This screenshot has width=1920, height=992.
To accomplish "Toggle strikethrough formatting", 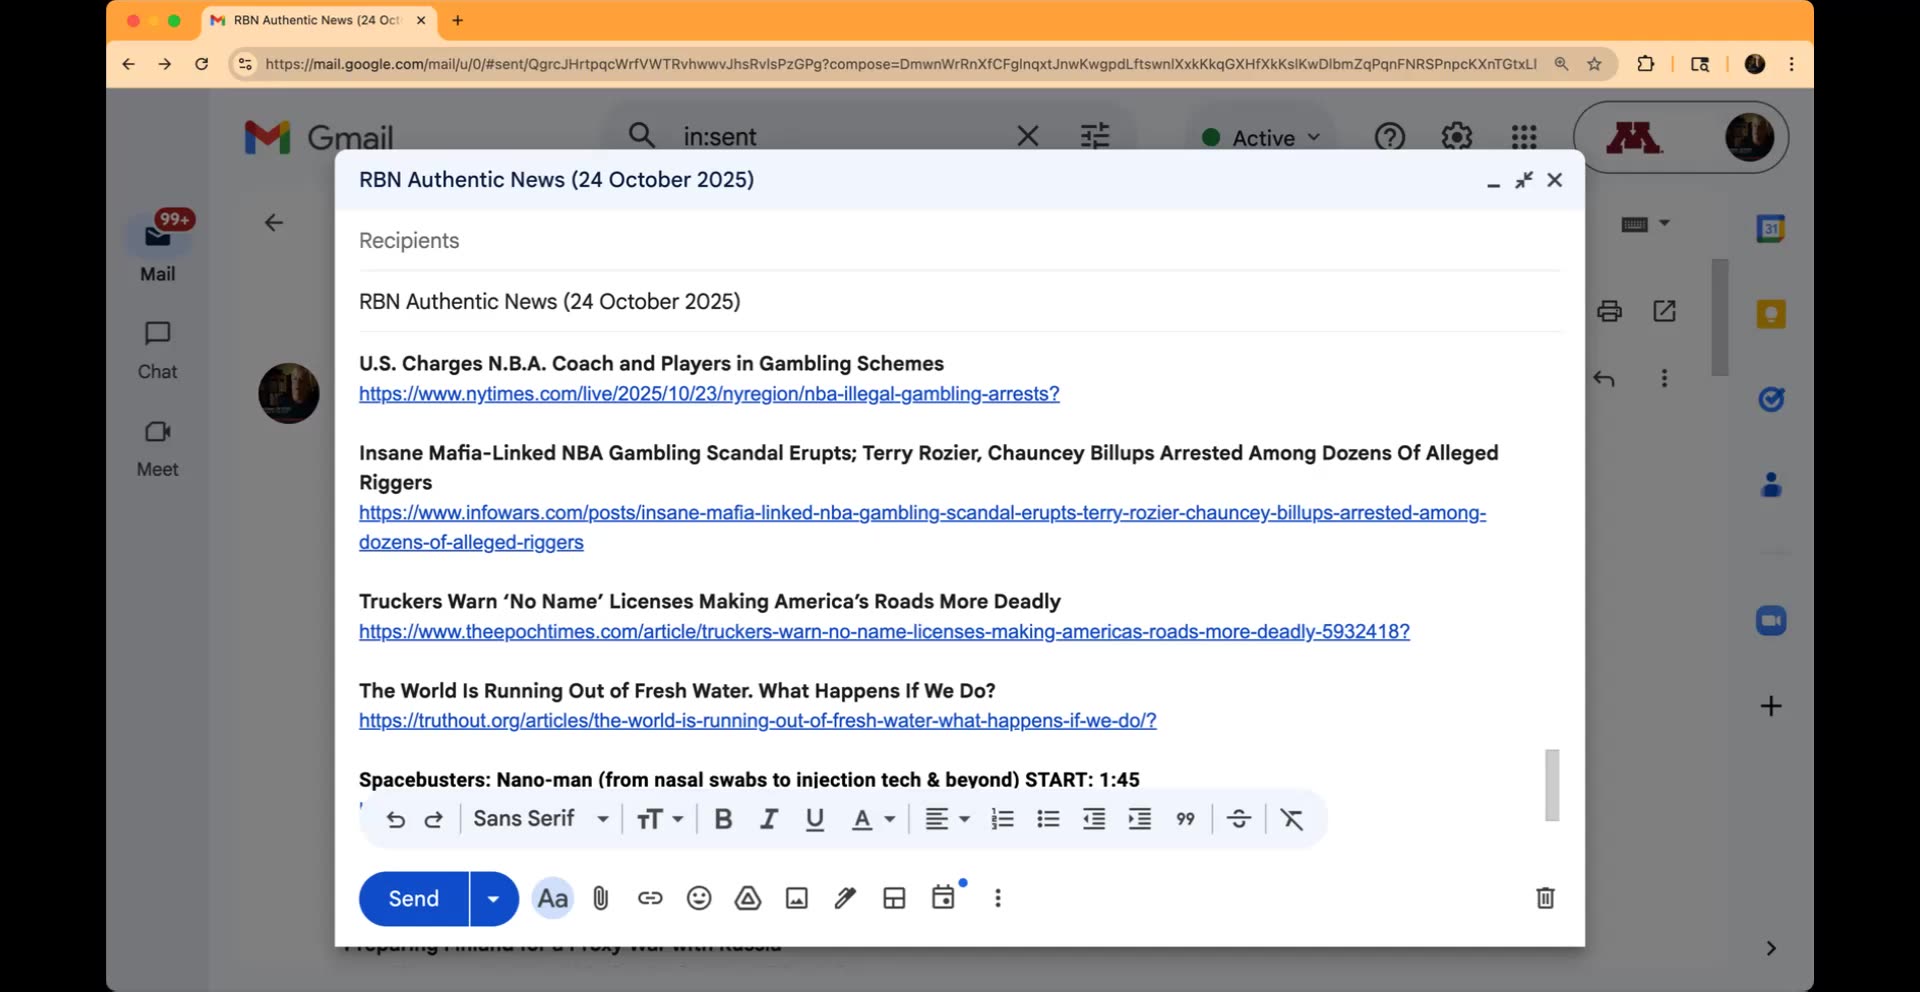I will [1238, 819].
